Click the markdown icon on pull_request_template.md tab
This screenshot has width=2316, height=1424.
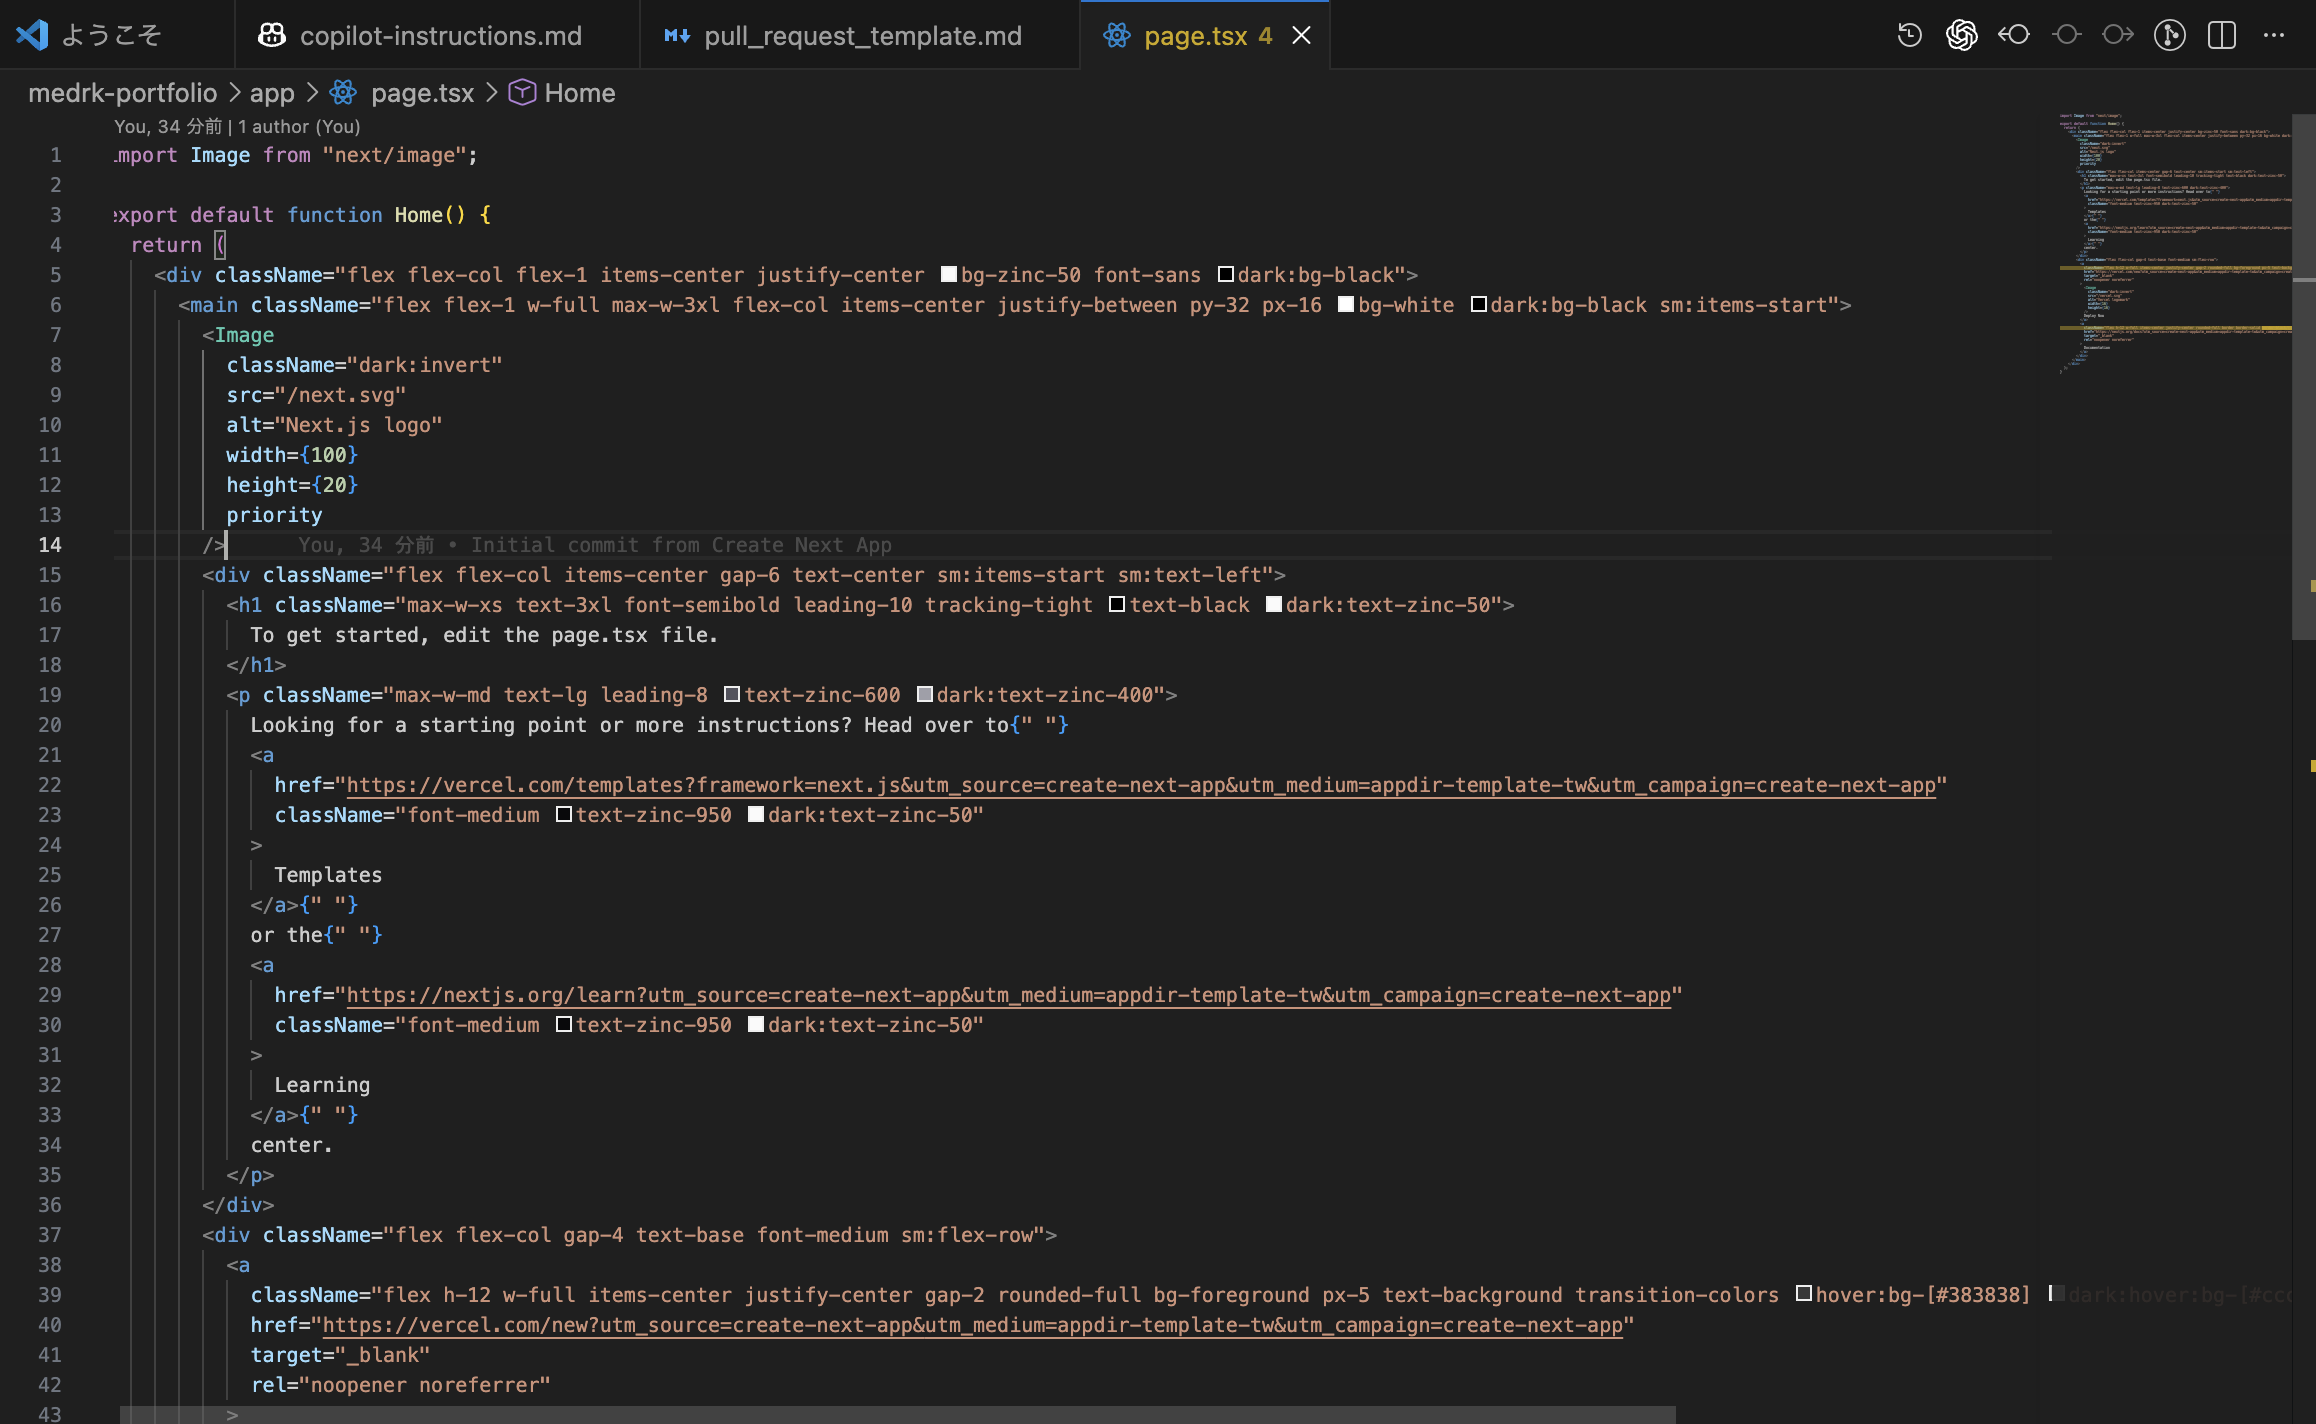point(677,35)
